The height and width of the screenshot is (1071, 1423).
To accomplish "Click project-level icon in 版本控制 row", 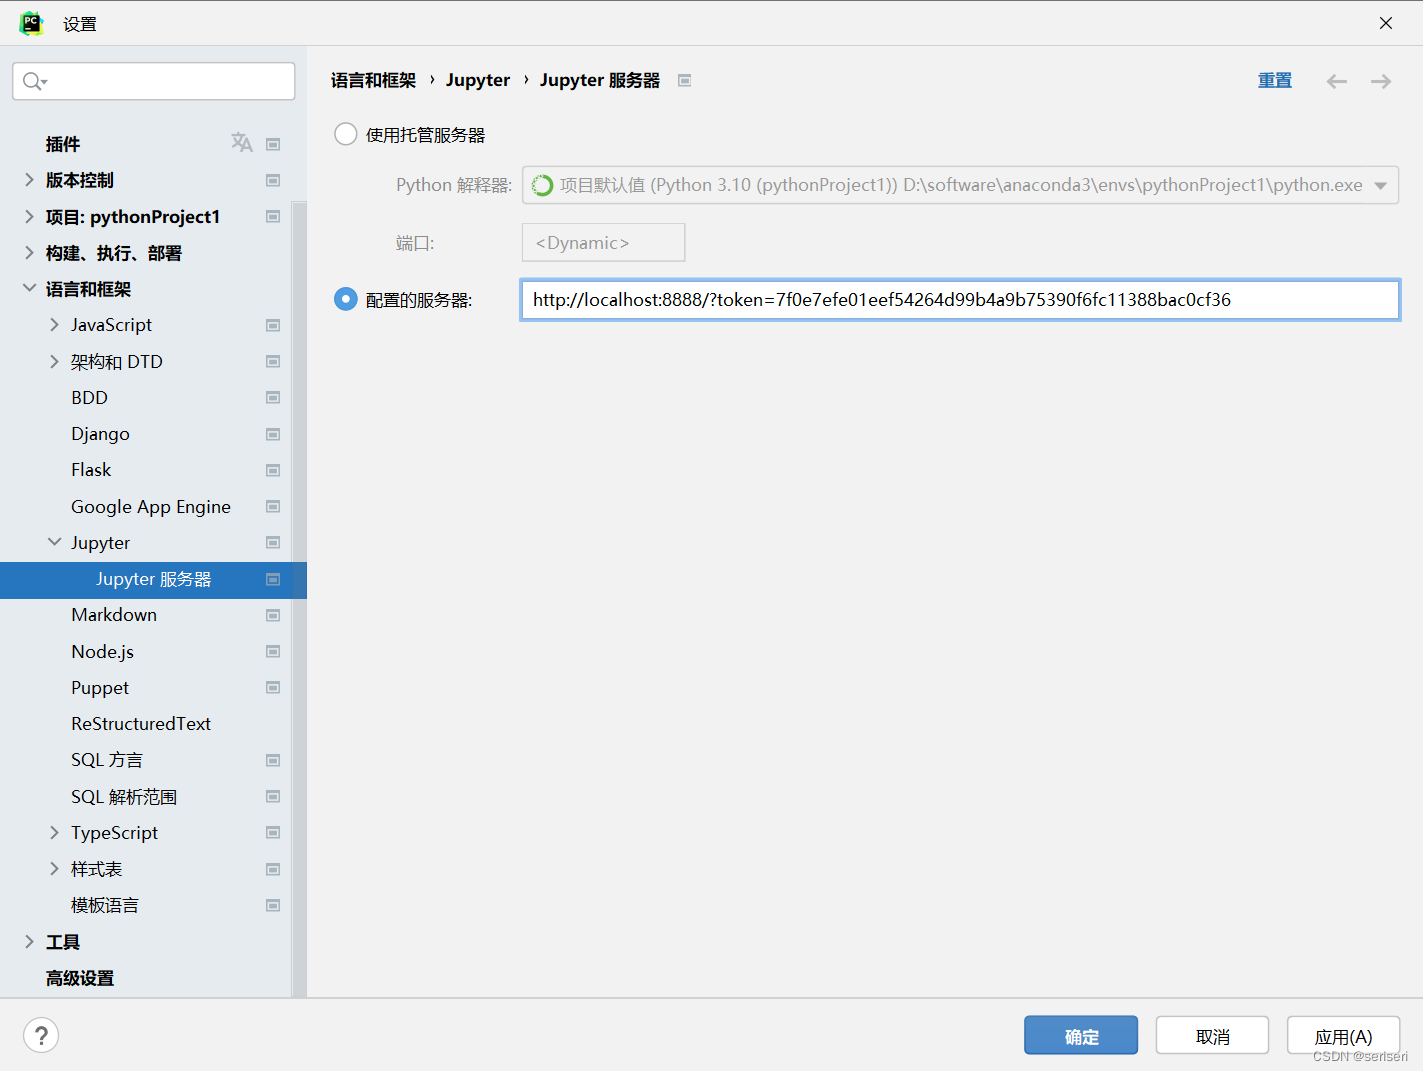I will click(x=273, y=180).
